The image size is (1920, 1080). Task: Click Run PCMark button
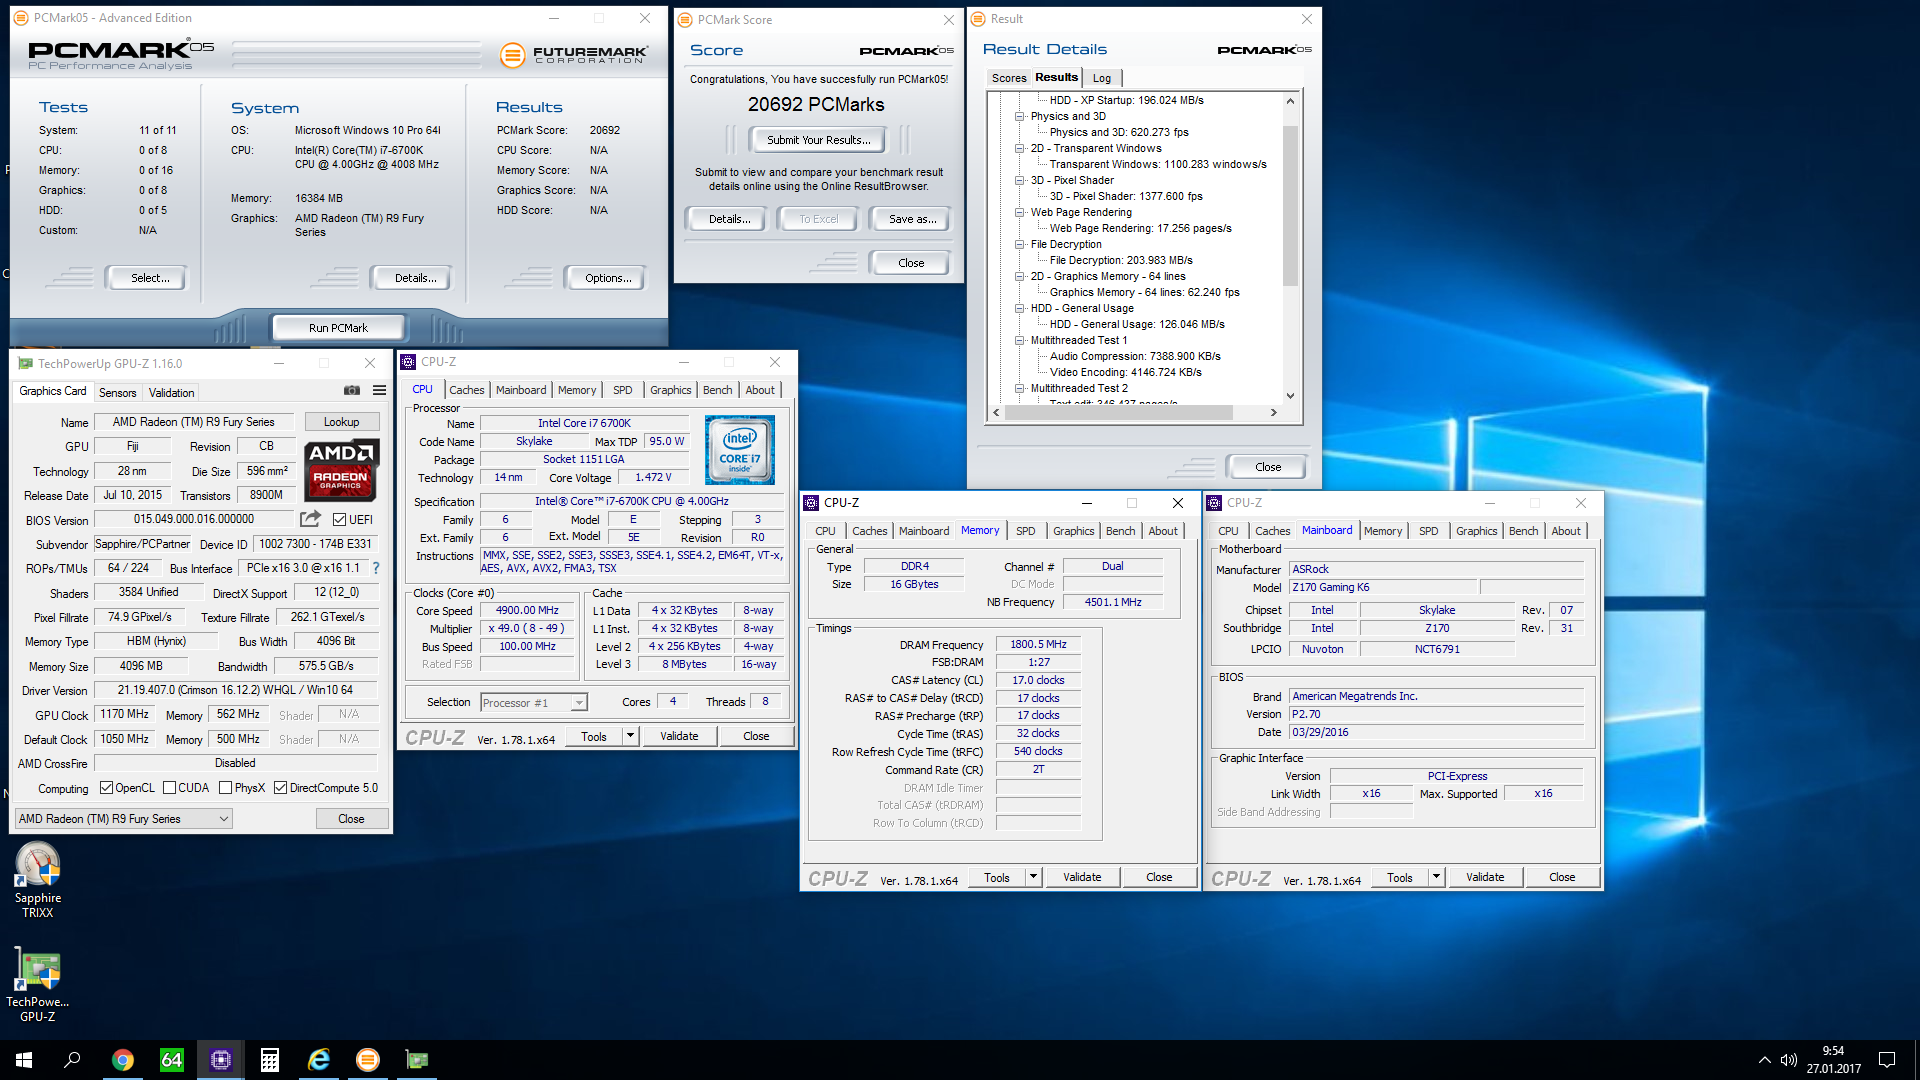[x=338, y=328]
